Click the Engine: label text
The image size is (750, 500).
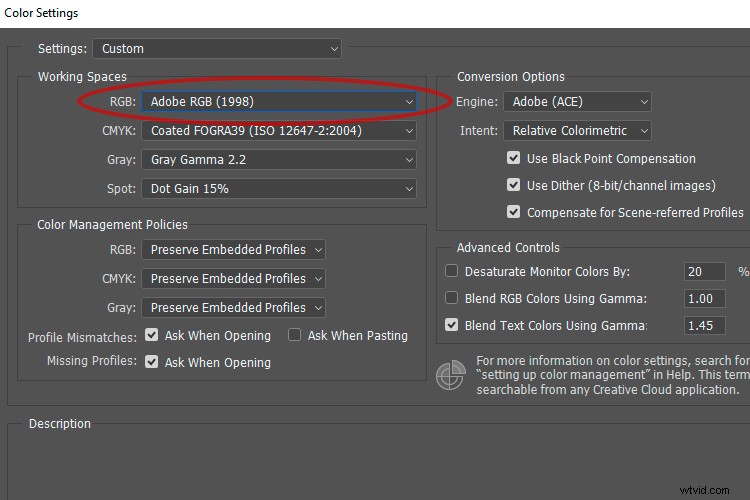(476, 102)
